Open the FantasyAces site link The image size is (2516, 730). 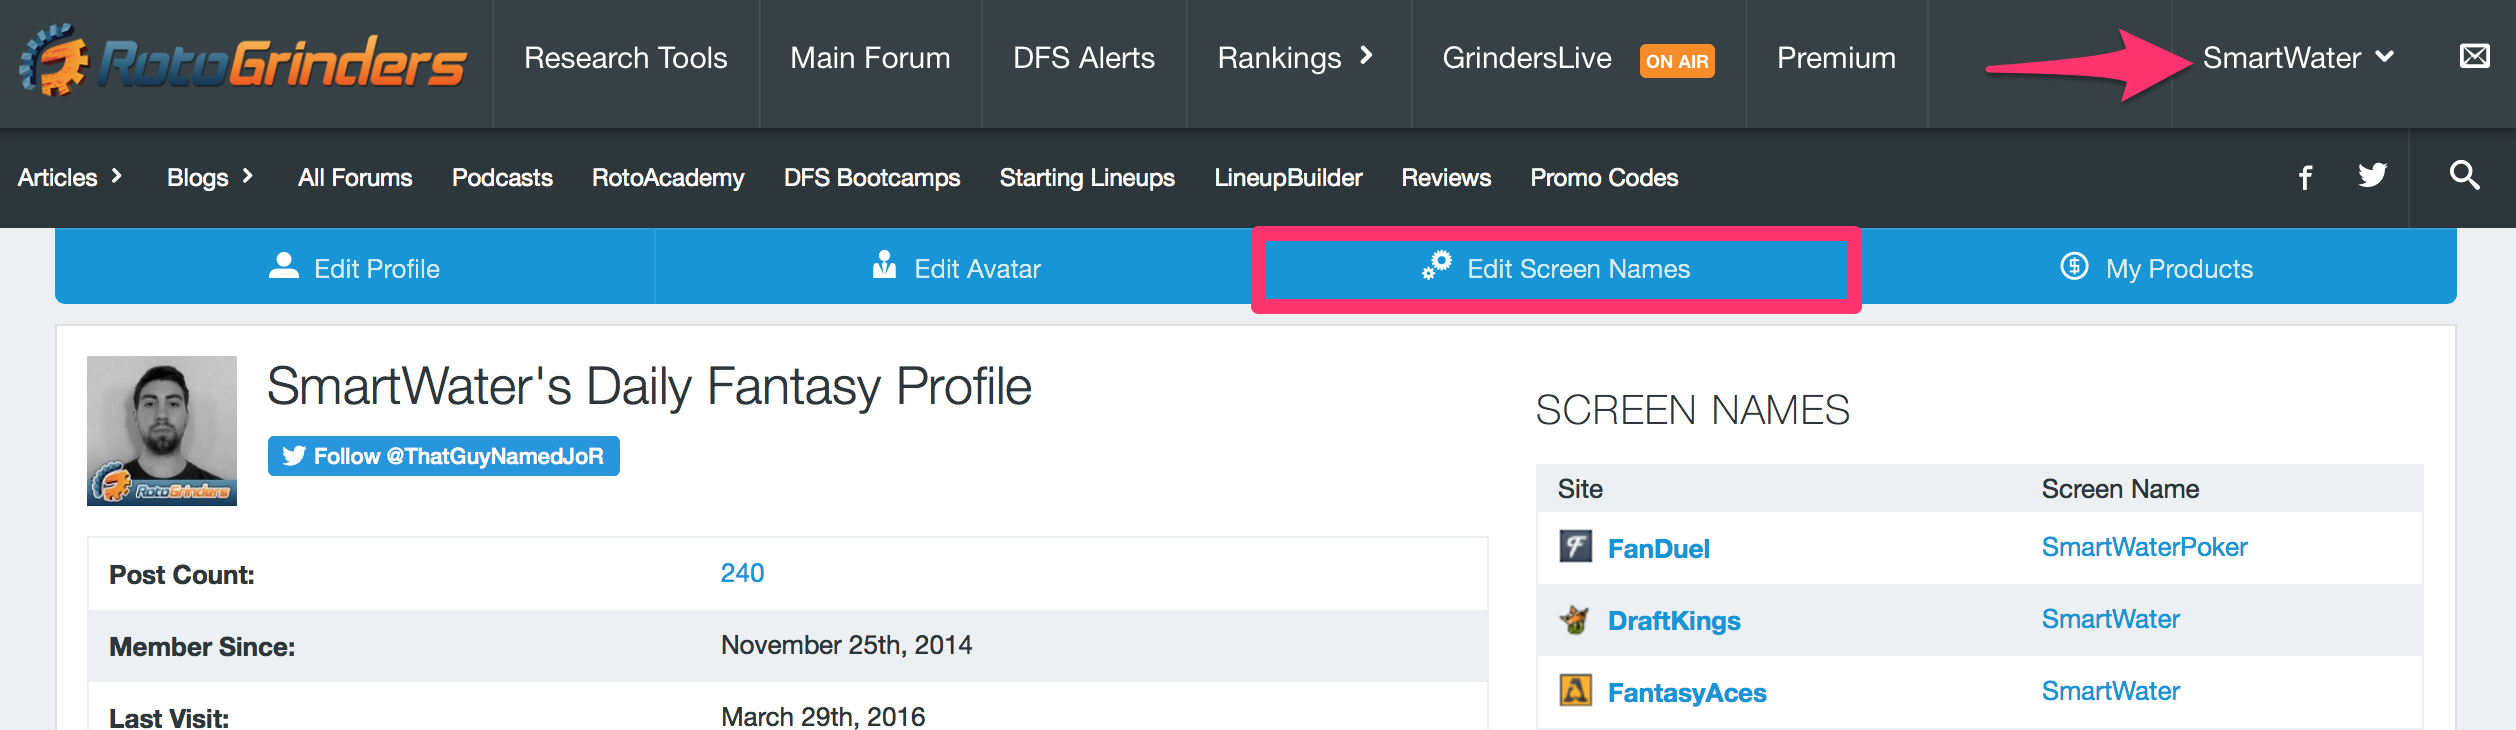tap(1687, 692)
